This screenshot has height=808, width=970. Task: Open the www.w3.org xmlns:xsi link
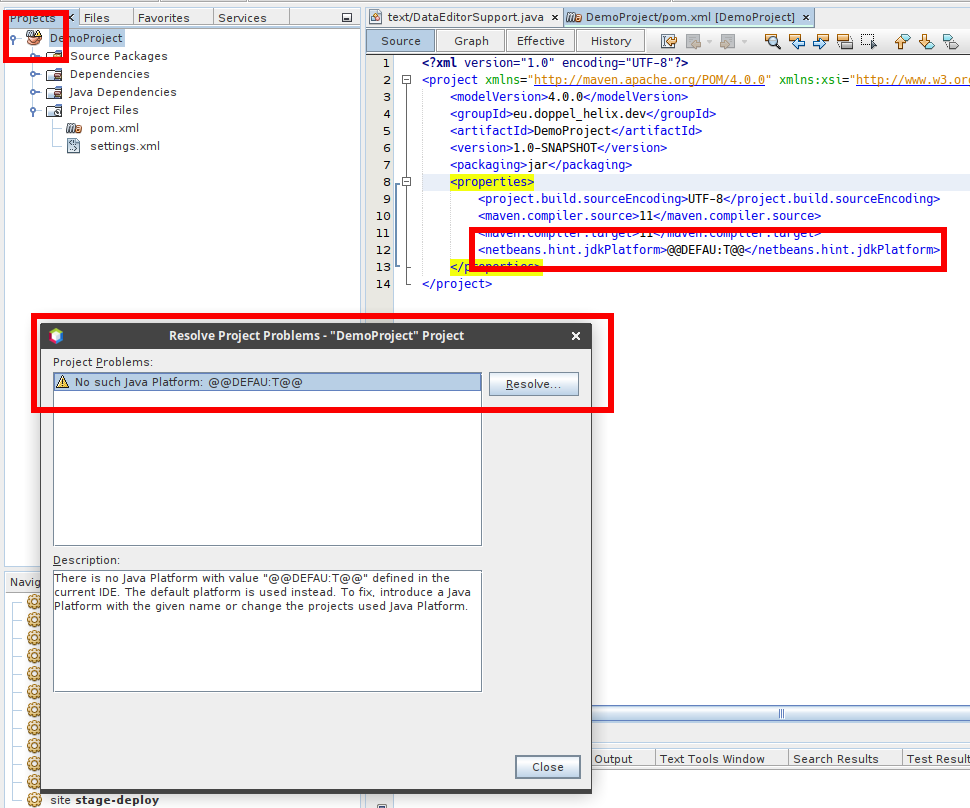click(x=912, y=80)
